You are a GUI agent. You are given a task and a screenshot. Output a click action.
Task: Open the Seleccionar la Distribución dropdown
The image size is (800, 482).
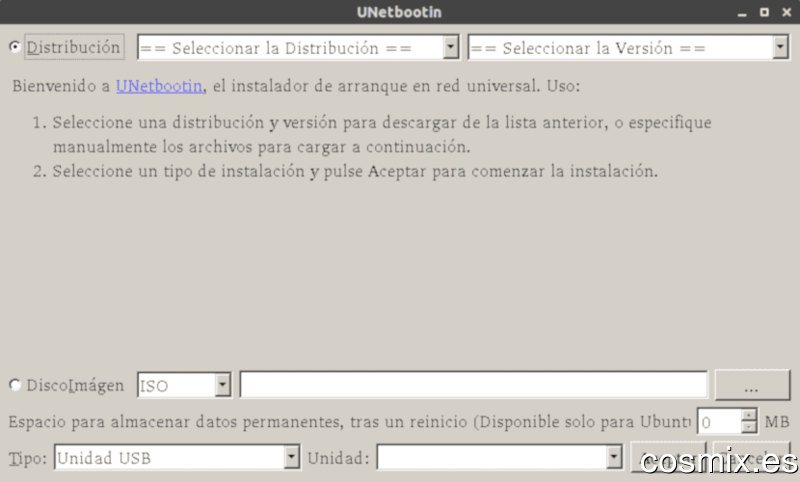click(x=298, y=48)
